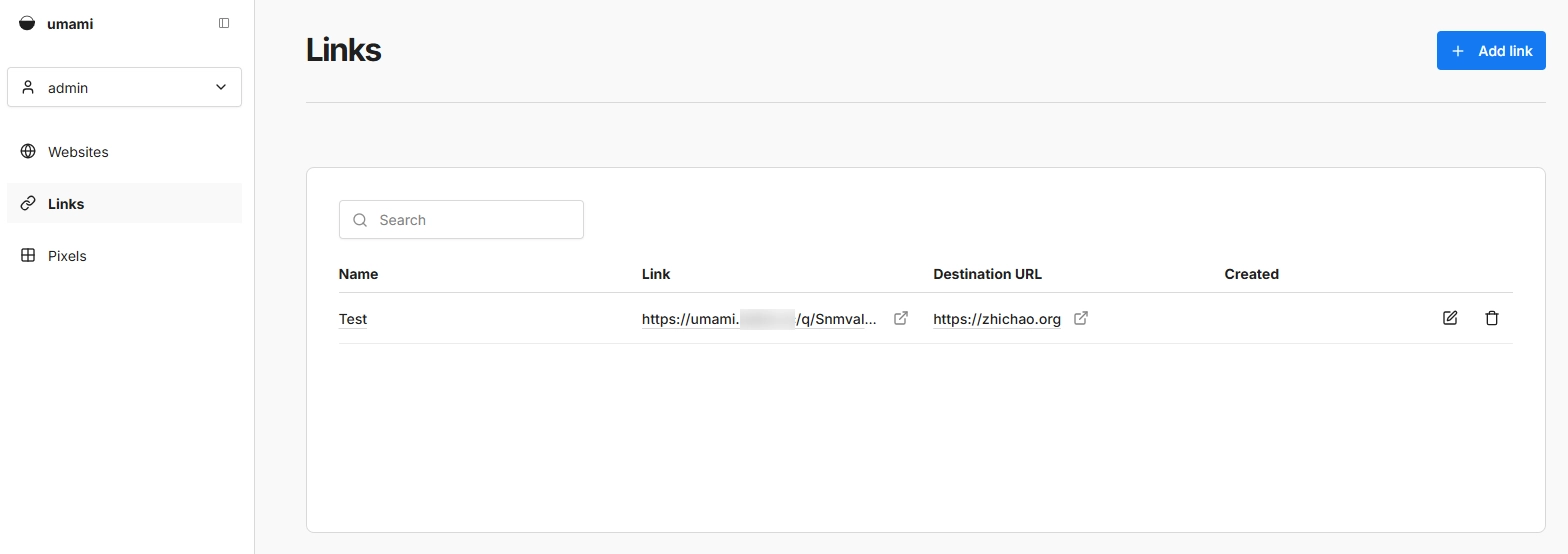Click the grid icon for Pixels

click(x=28, y=255)
